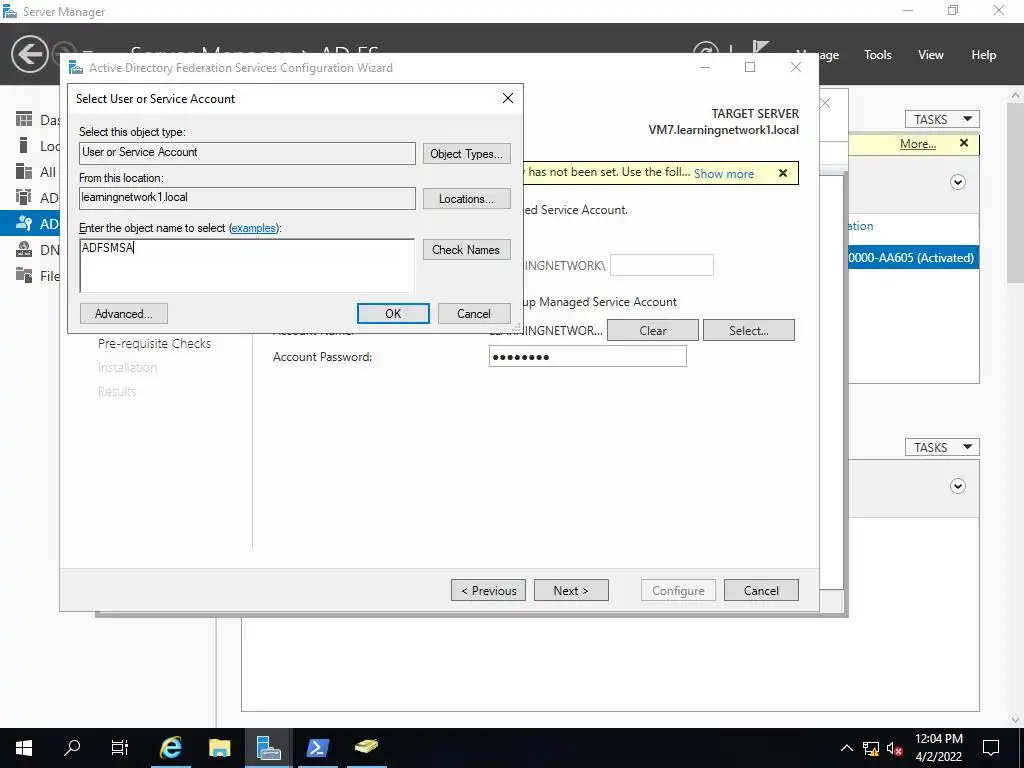Viewport: 1024px width, 768px height.
Task: Click the network tray icon
Action: click(871, 748)
